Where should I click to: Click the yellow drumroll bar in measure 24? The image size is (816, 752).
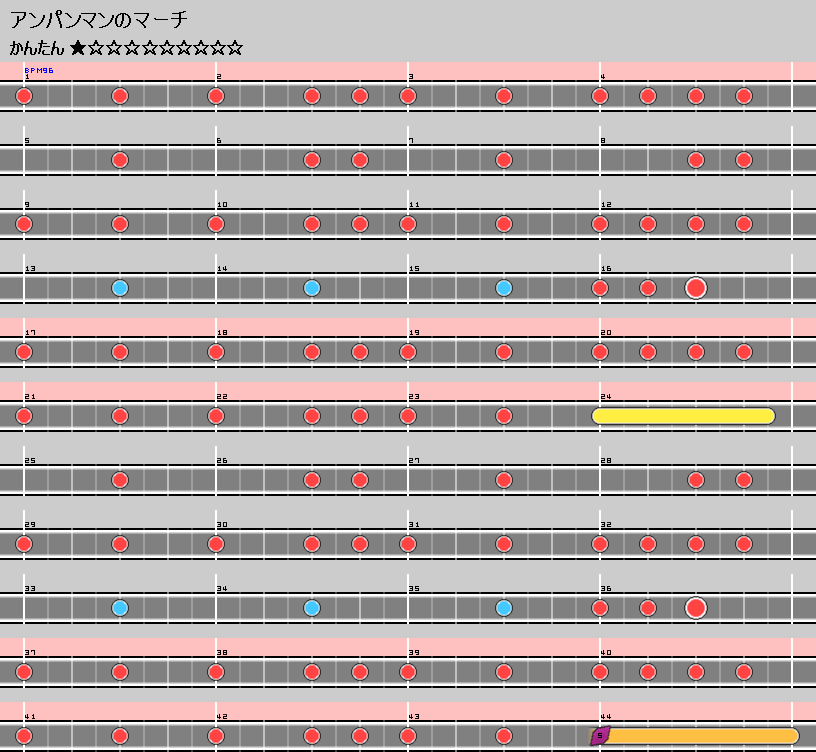[683, 416]
